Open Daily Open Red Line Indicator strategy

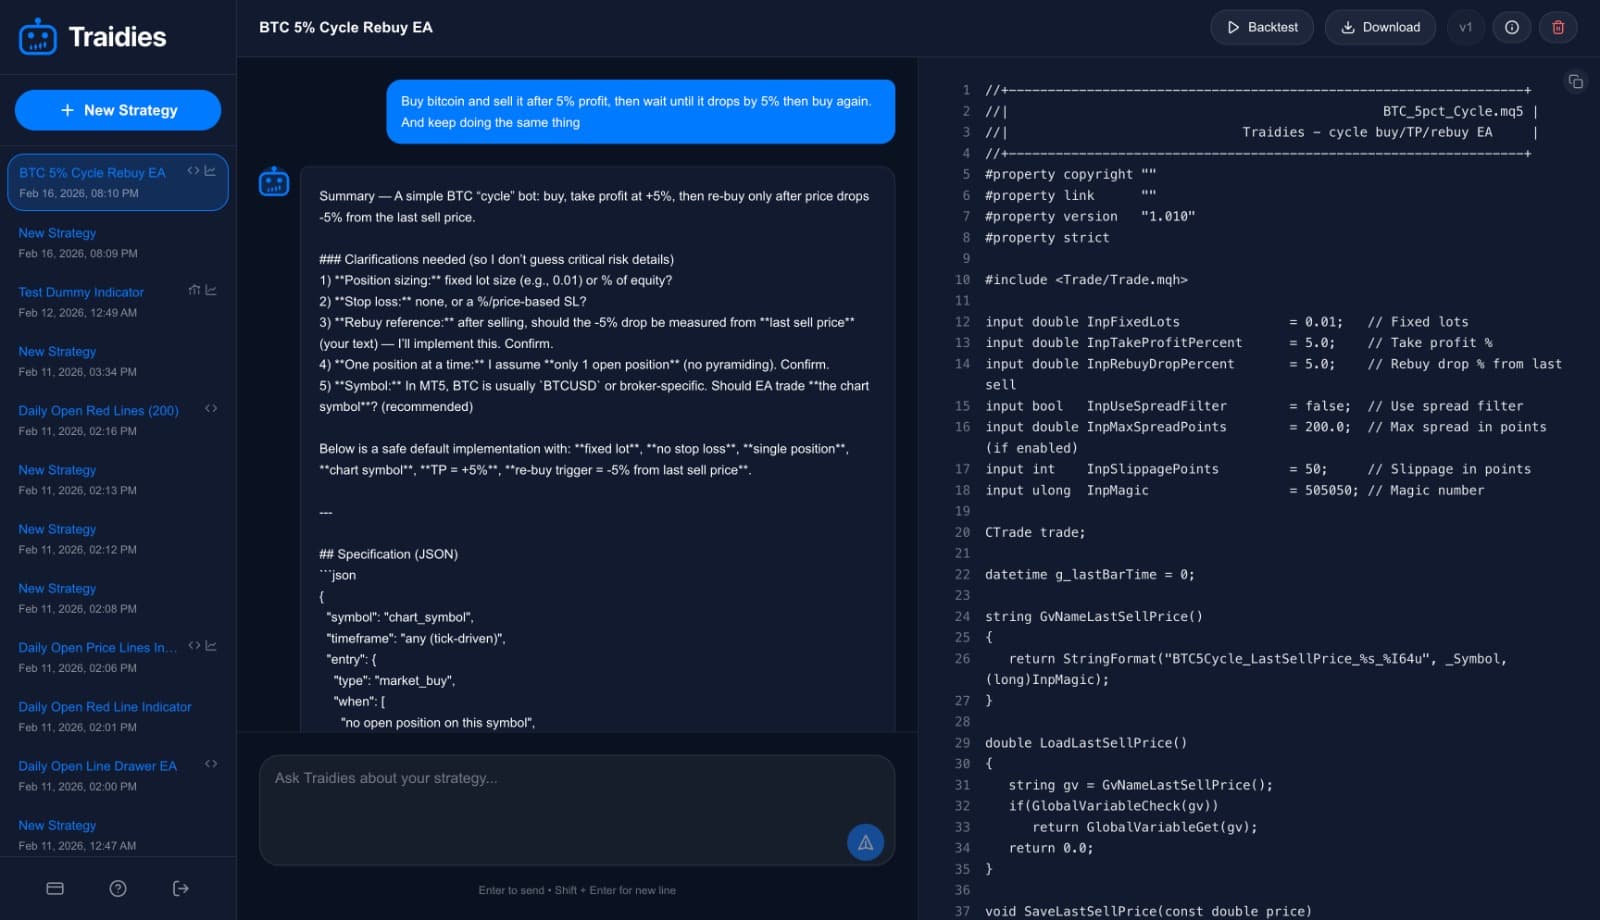[104, 707]
